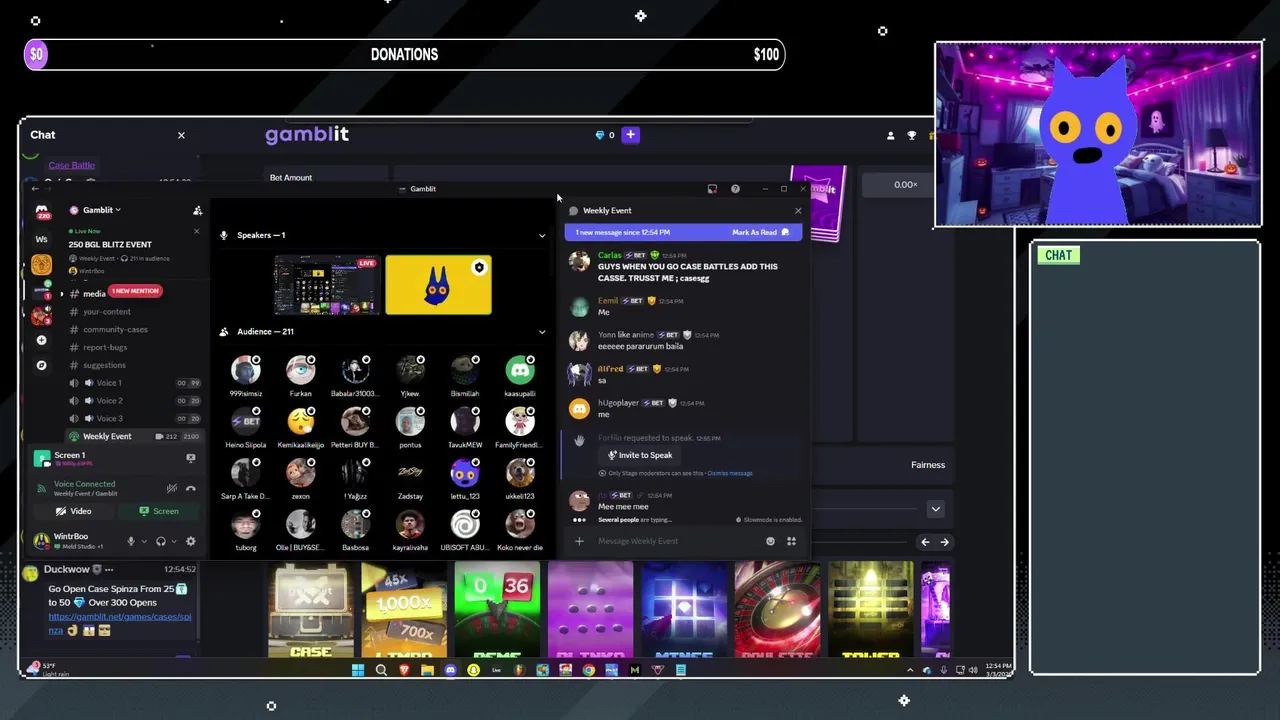Click the Dismiss message link
1280x720 pixels.
[x=729, y=473]
